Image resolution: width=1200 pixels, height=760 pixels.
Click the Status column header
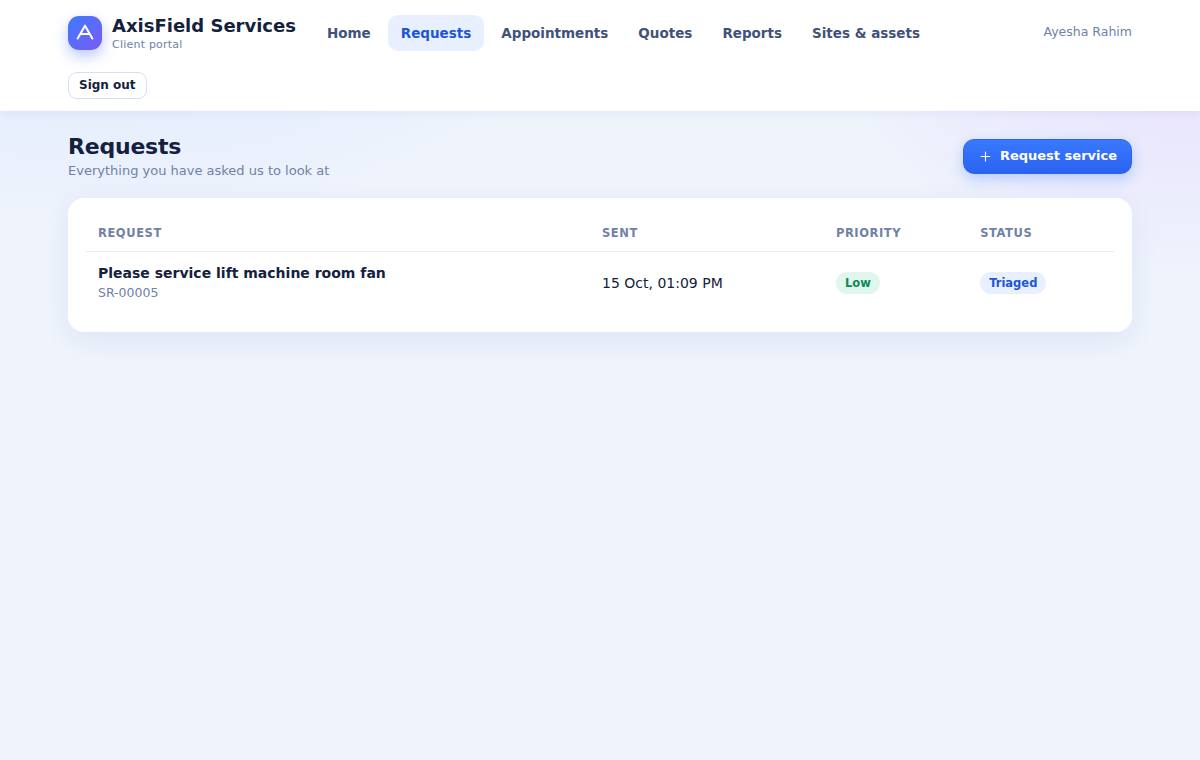tap(1006, 233)
